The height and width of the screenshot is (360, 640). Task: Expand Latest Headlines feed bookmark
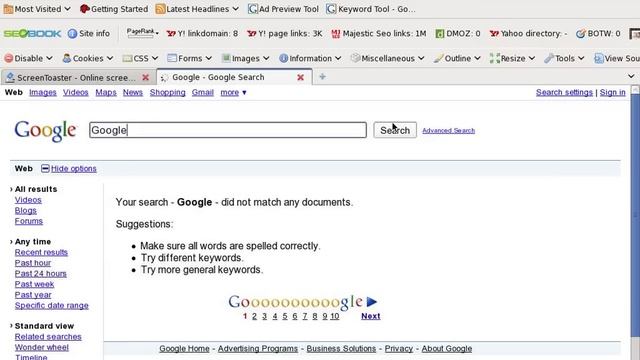[197, 9]
